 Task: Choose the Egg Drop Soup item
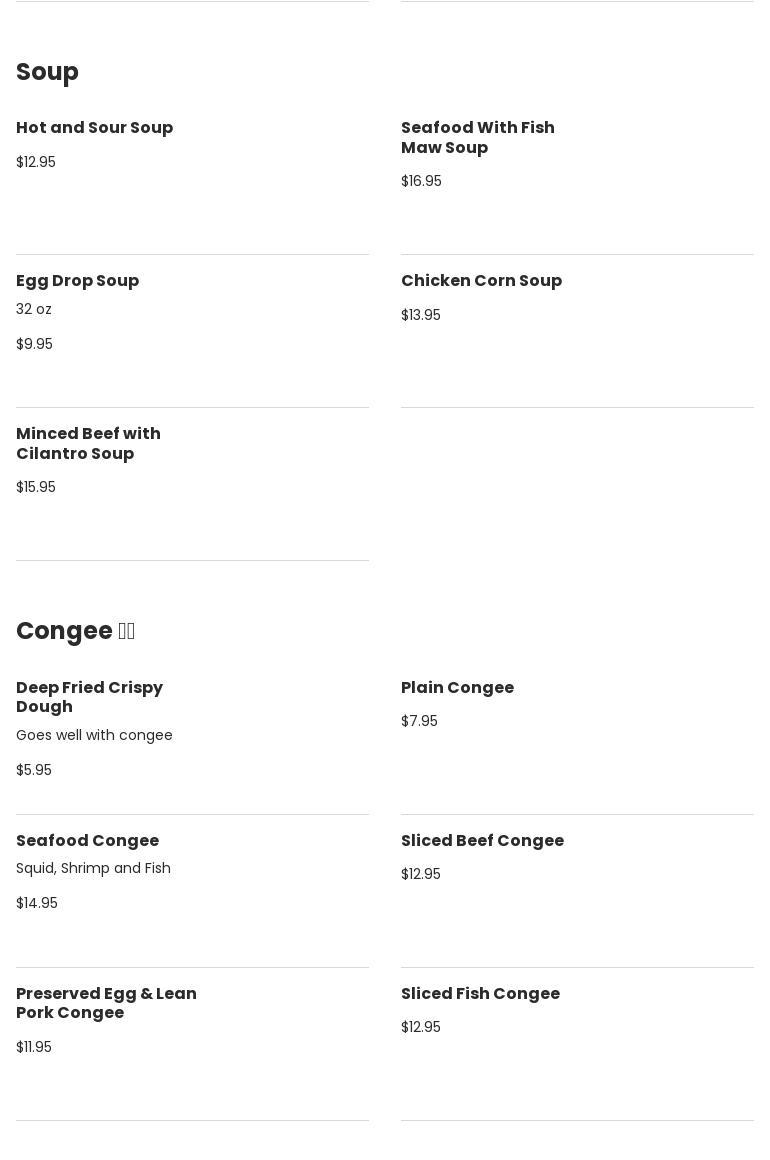(x=78, y=281)
